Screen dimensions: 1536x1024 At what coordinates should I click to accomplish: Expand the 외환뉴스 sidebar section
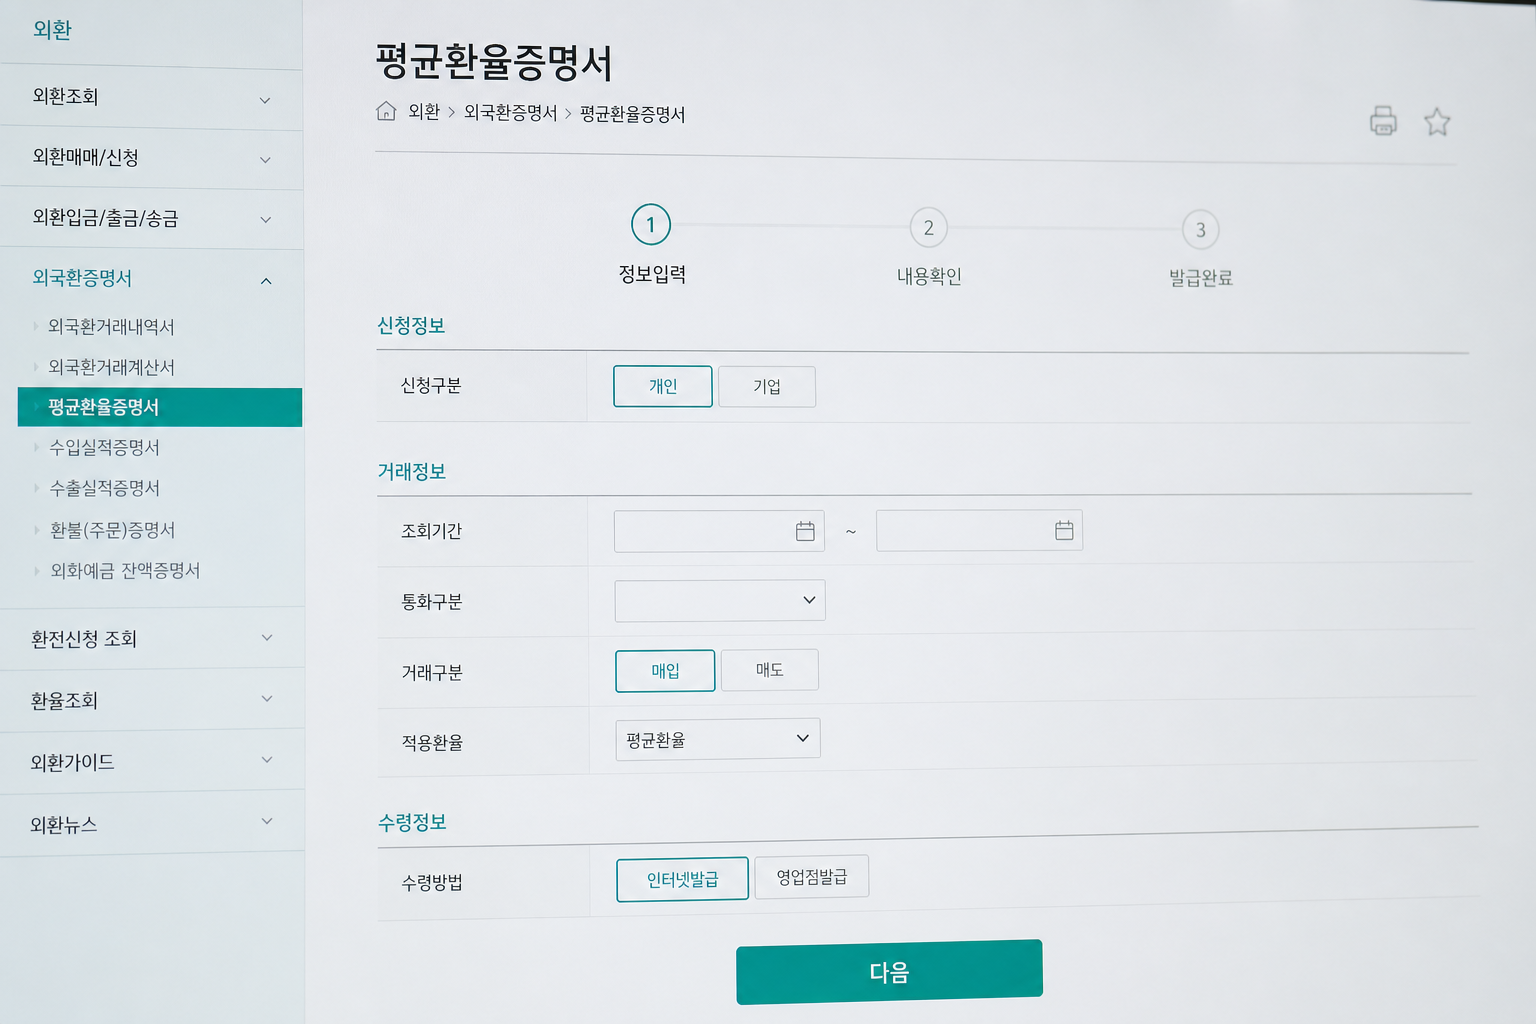(151, 824)
